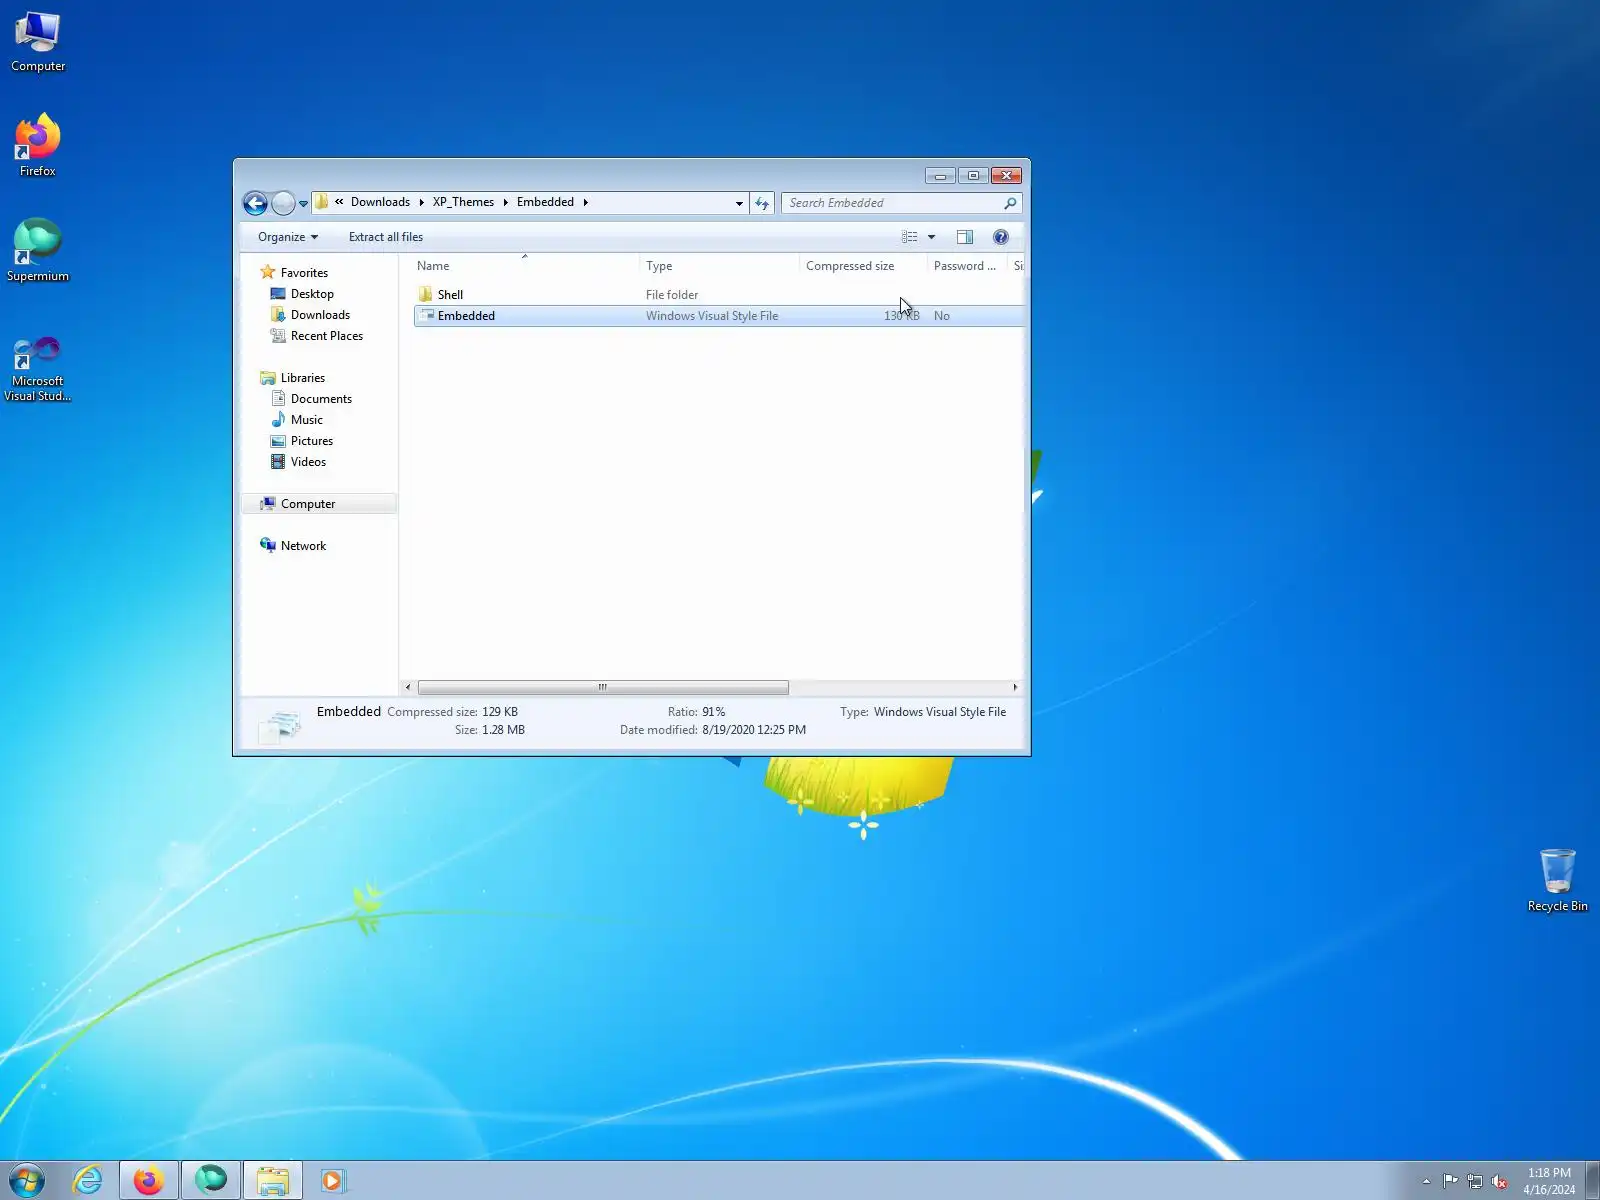Expand the arrow after the XP_Themes breadcrumb

pyautogui.click(x=505, y=202)
